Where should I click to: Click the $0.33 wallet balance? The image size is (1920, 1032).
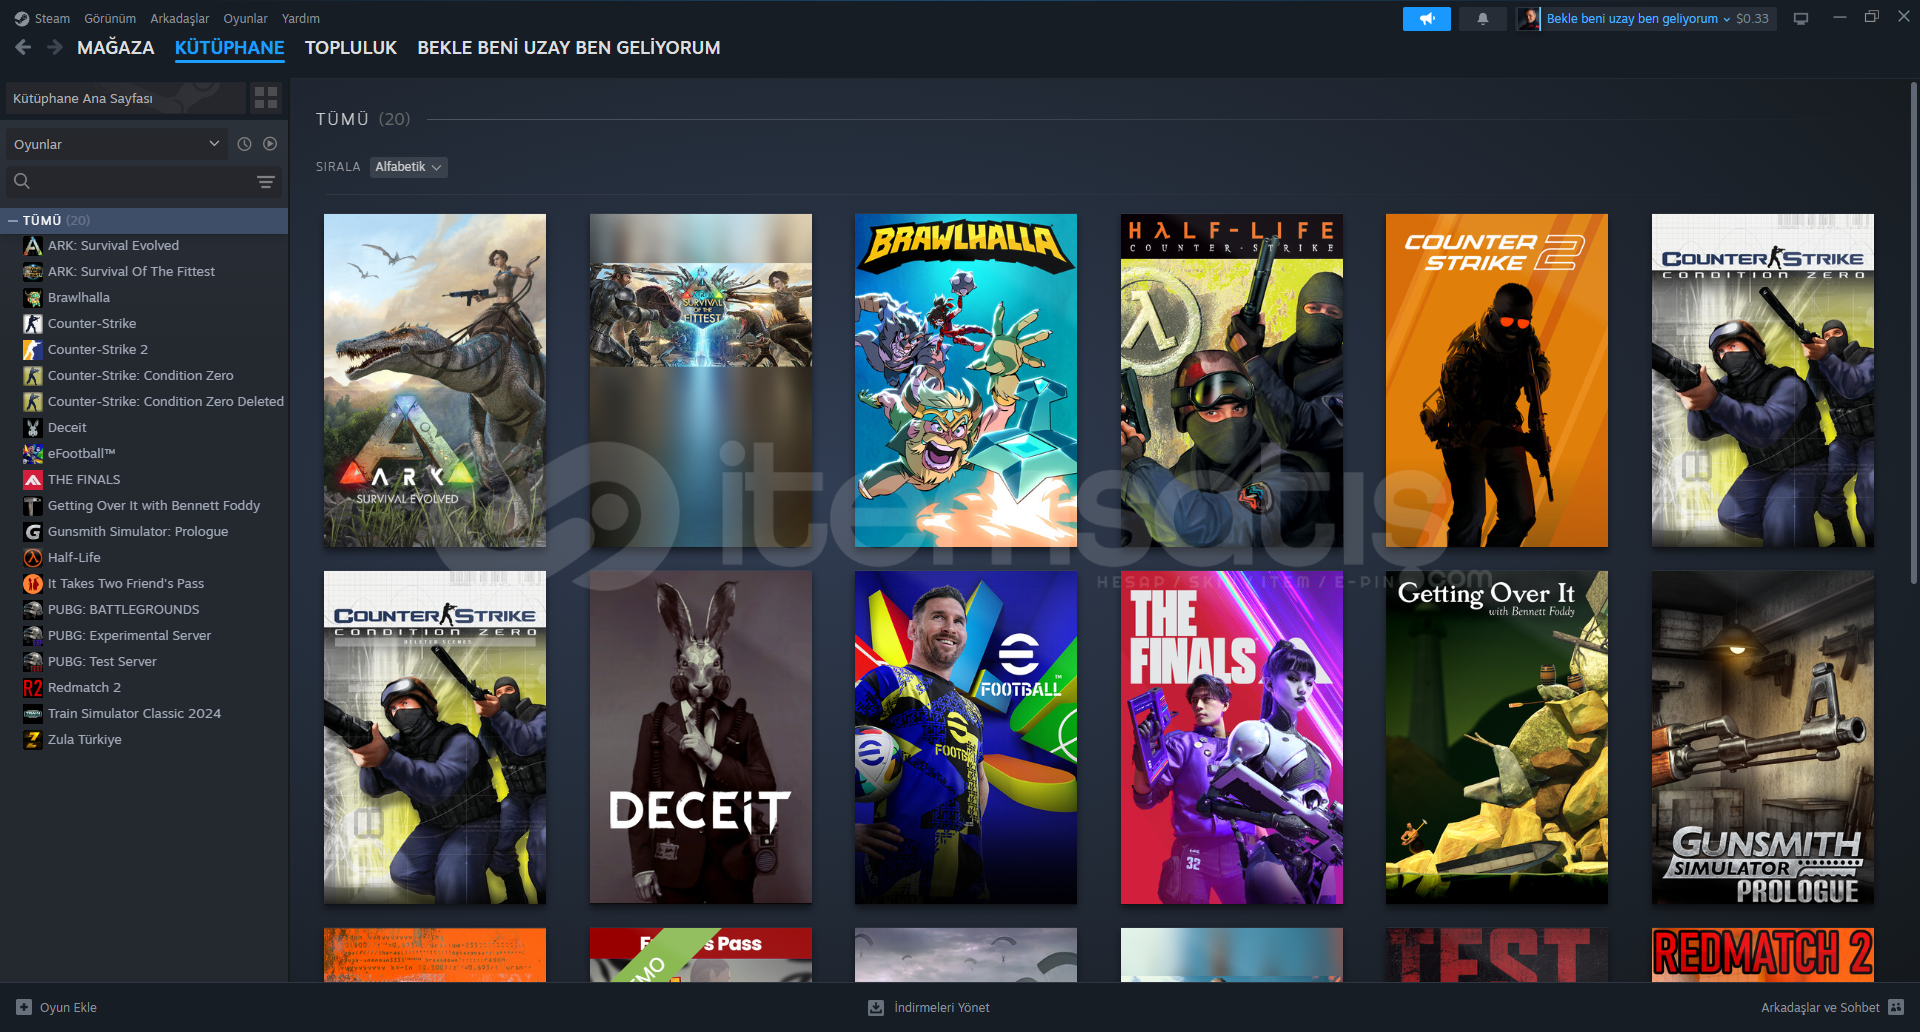(x=1752, y=19)
